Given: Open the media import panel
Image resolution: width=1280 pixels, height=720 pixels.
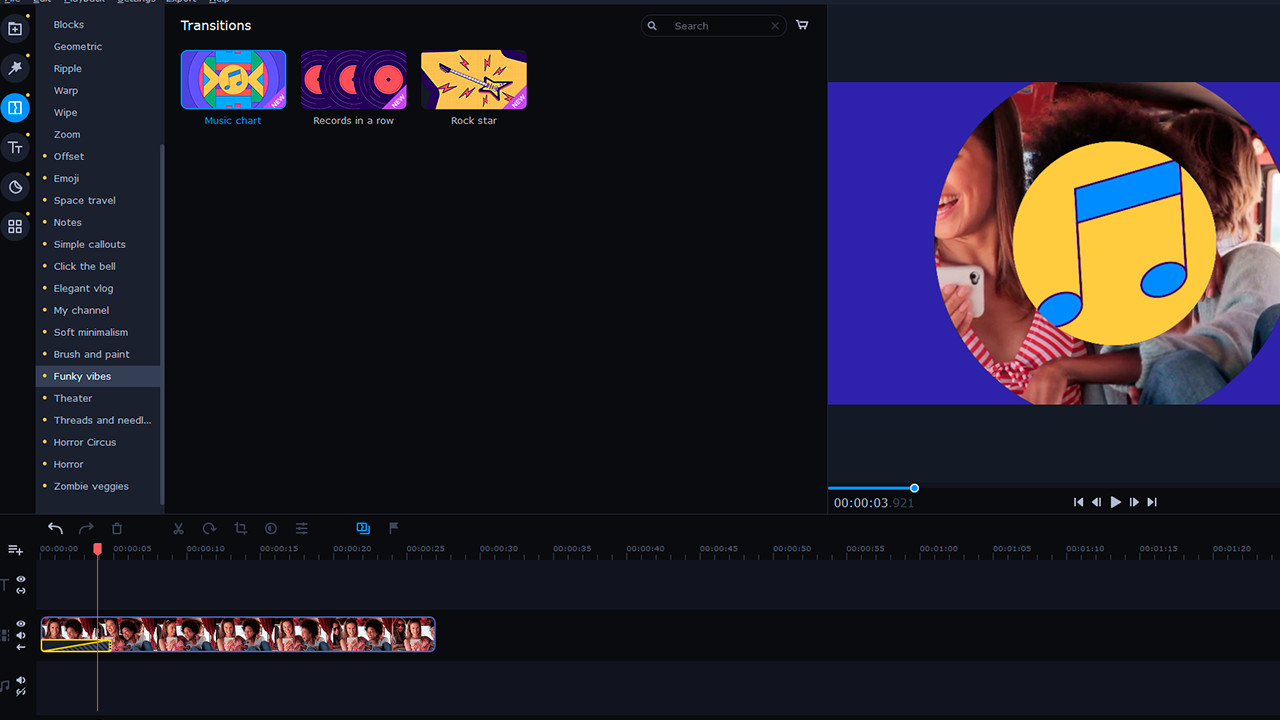Looking at the screenshot, I should [x=15, y=29].
